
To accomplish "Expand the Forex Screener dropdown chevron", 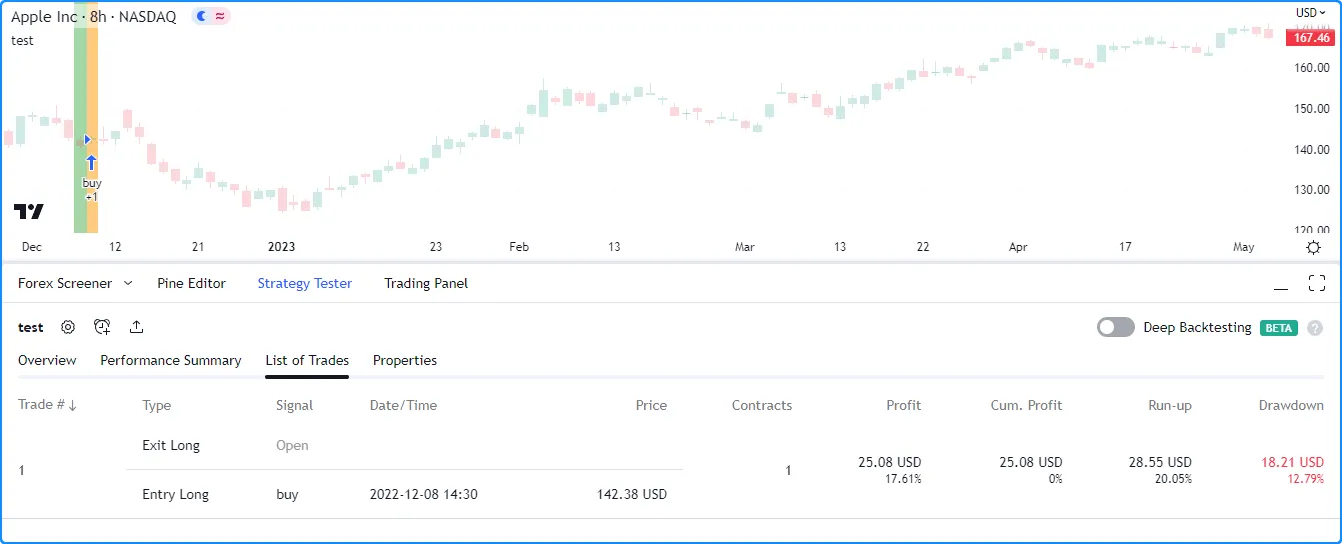I will (x=128, y=284).
